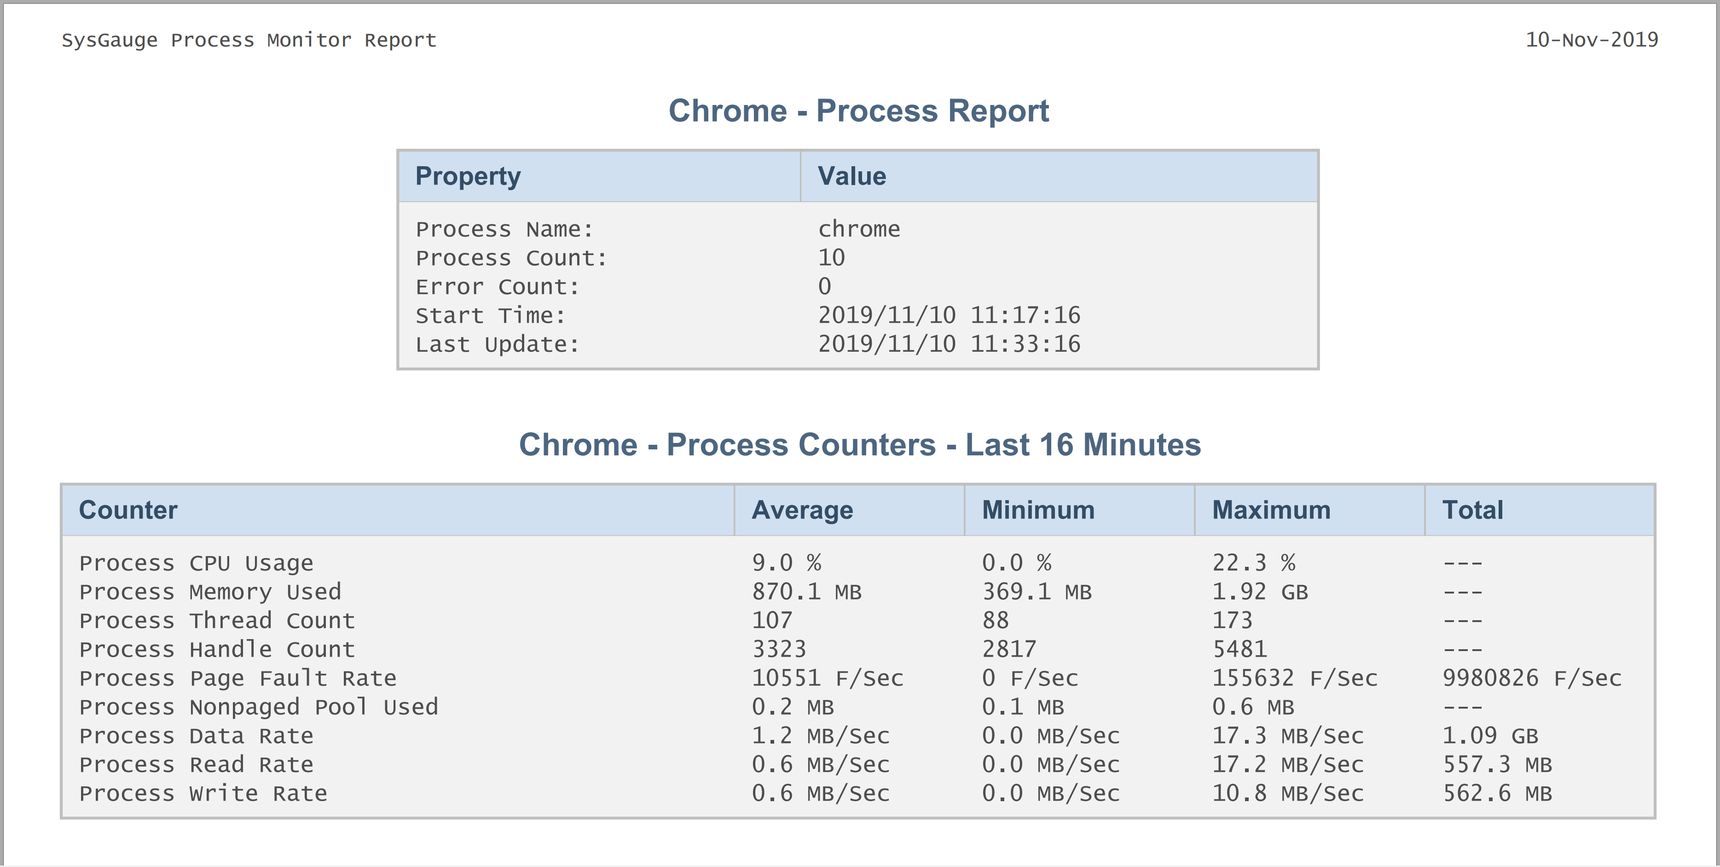Click the Process Nonpaged Pool Used label
The image size is (1720, 867).
tap(258, 707)
